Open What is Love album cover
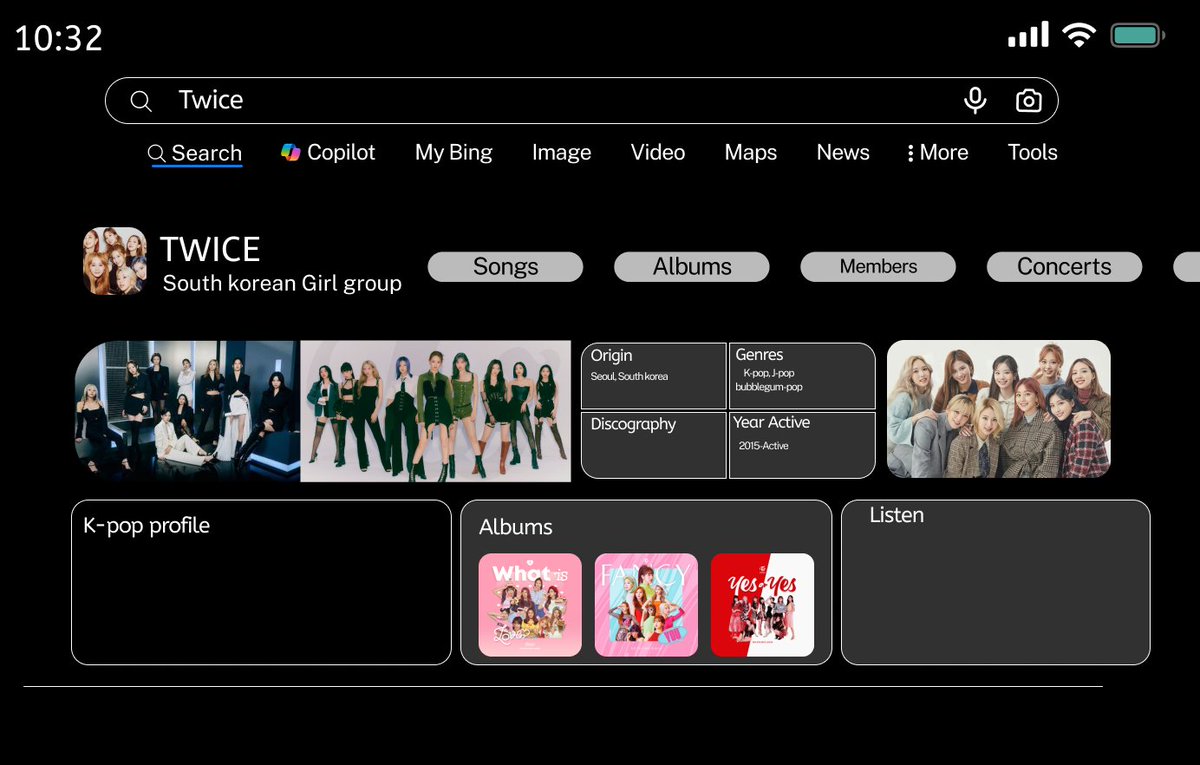Image resolution: width=1200 pixels, height=765 pixels. pyautogui.click(x=530, y=605)
